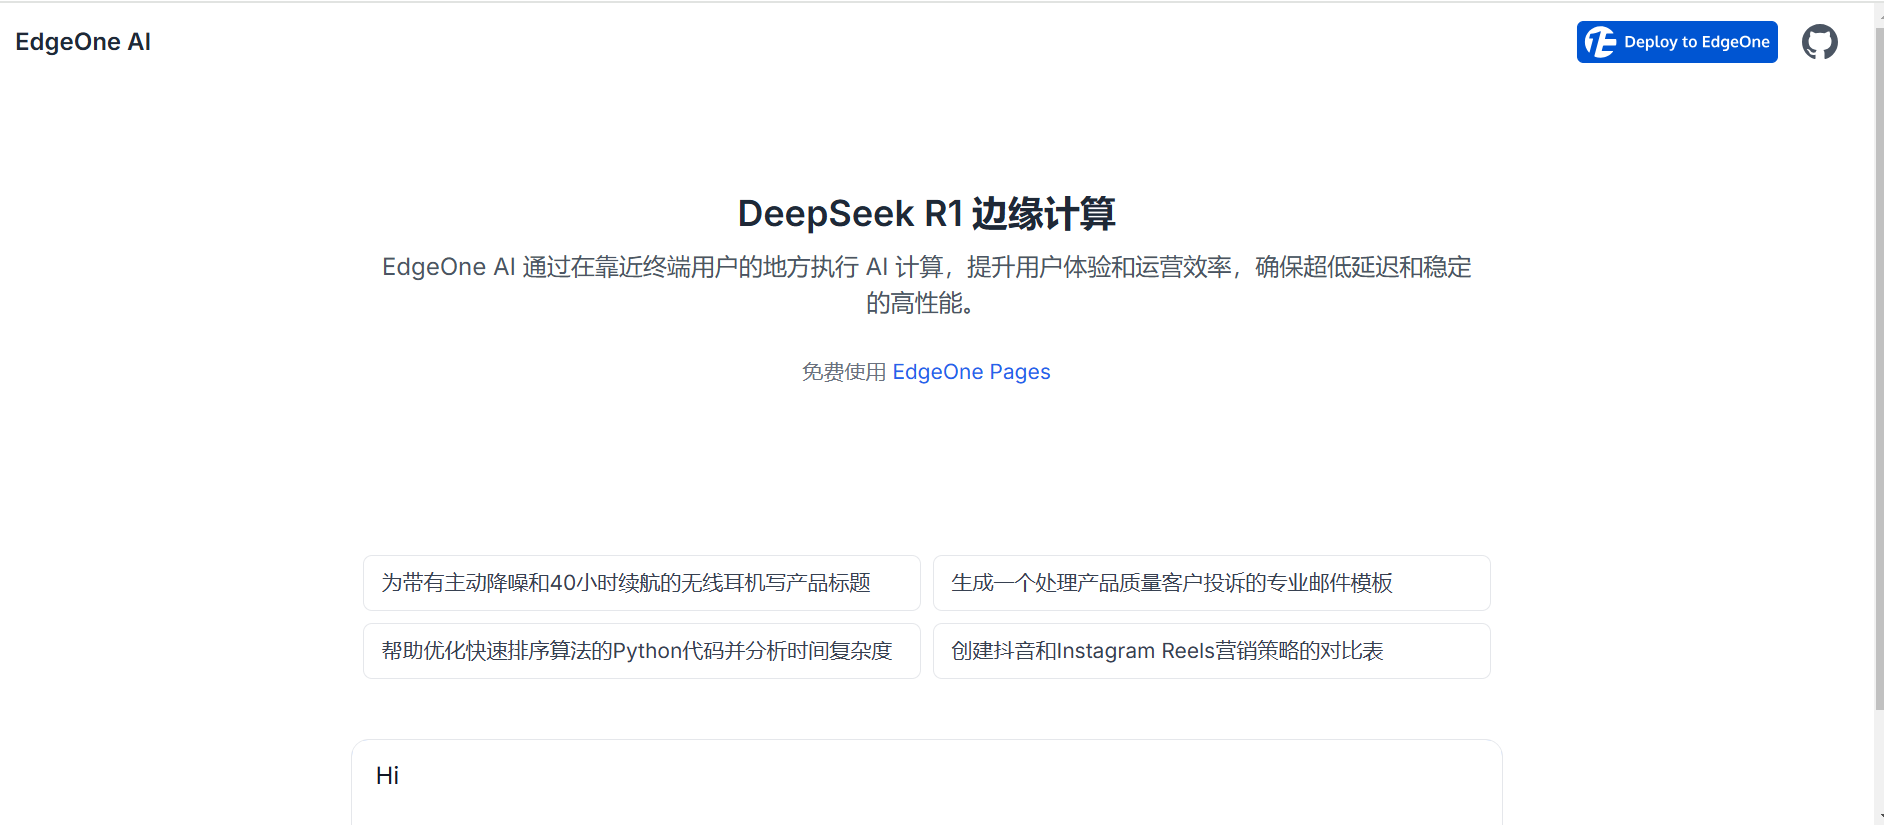1884x825 pixels.
Task: Click the page vertical scrollbar
Action: pos(1879,370)
